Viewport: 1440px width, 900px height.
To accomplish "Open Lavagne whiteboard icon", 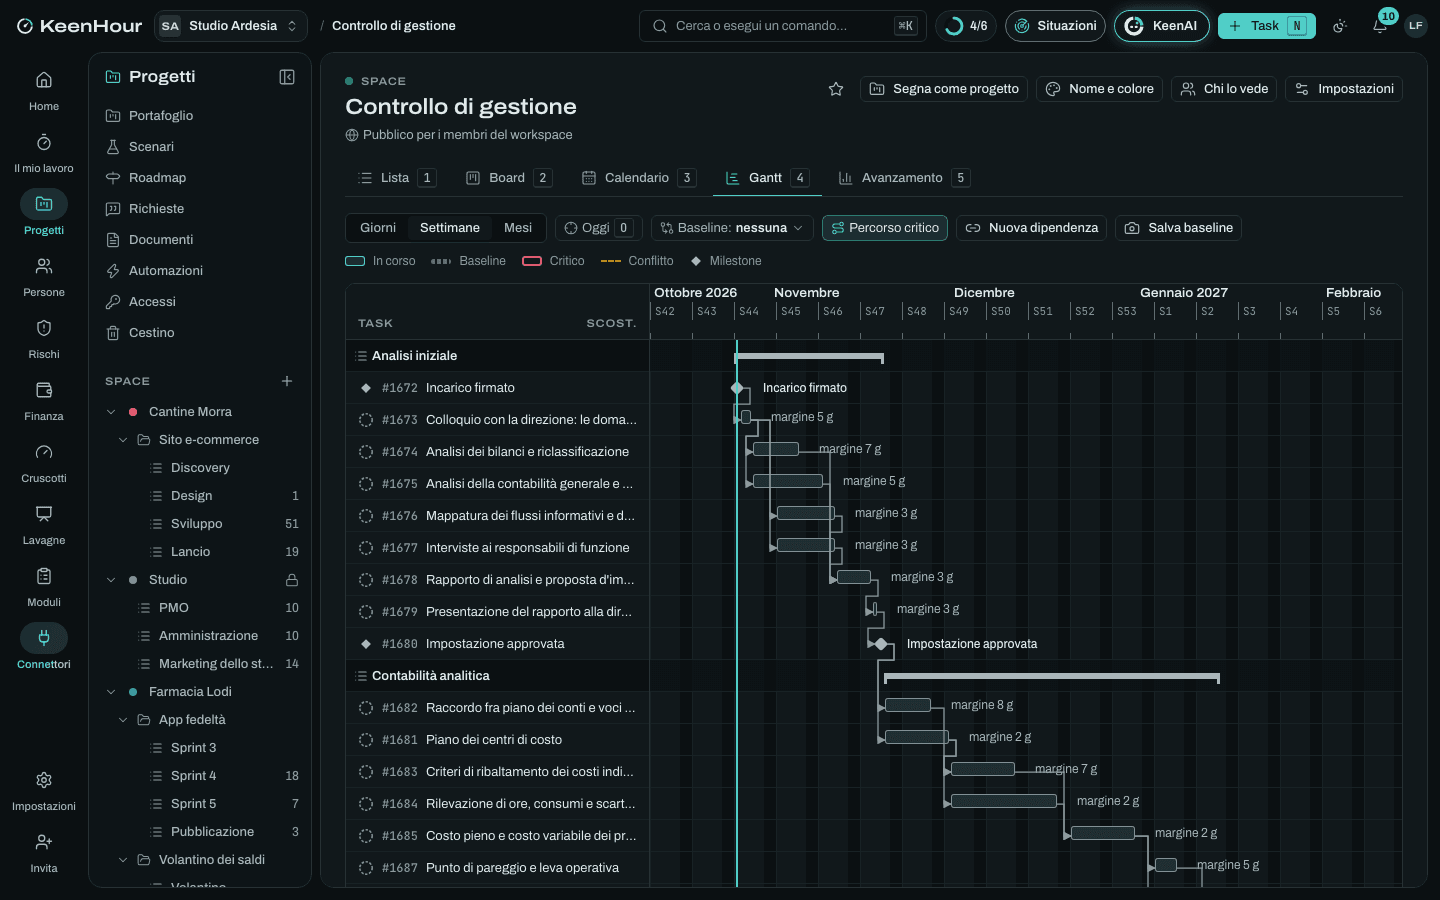I will coord(44,514).
